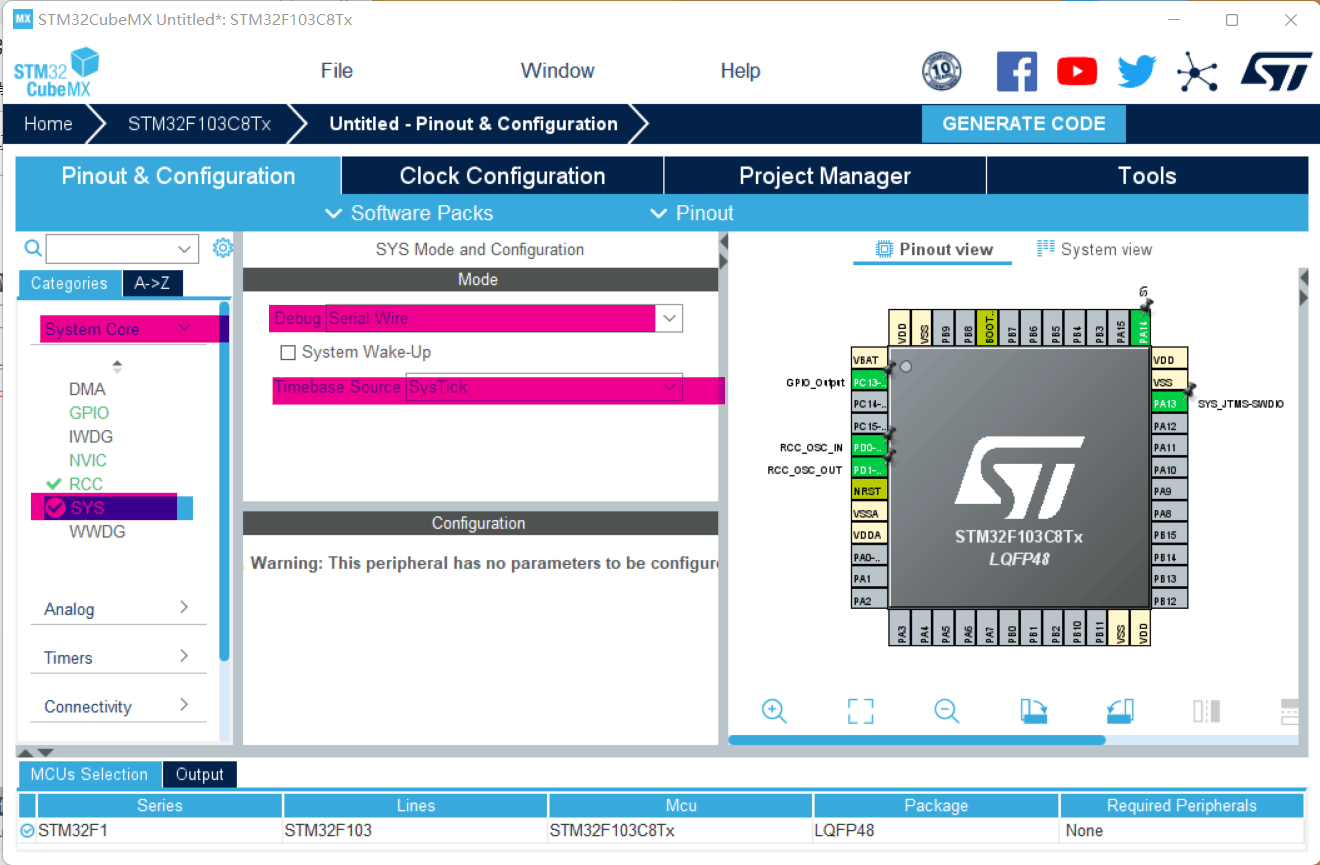The width and height of the screenshot is (1320, 865).
Task: Zoom out on the pinout view
Action: click(x=946, y=711)
